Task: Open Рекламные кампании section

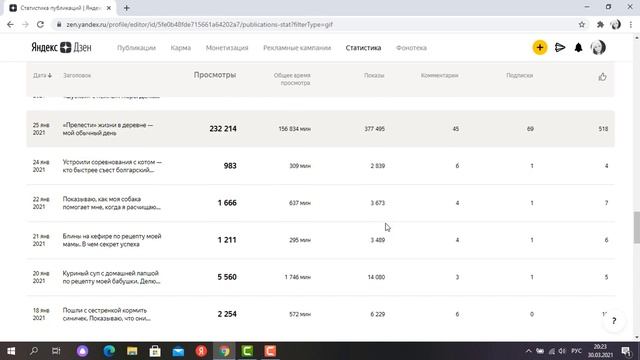Action: coord(297,48)
